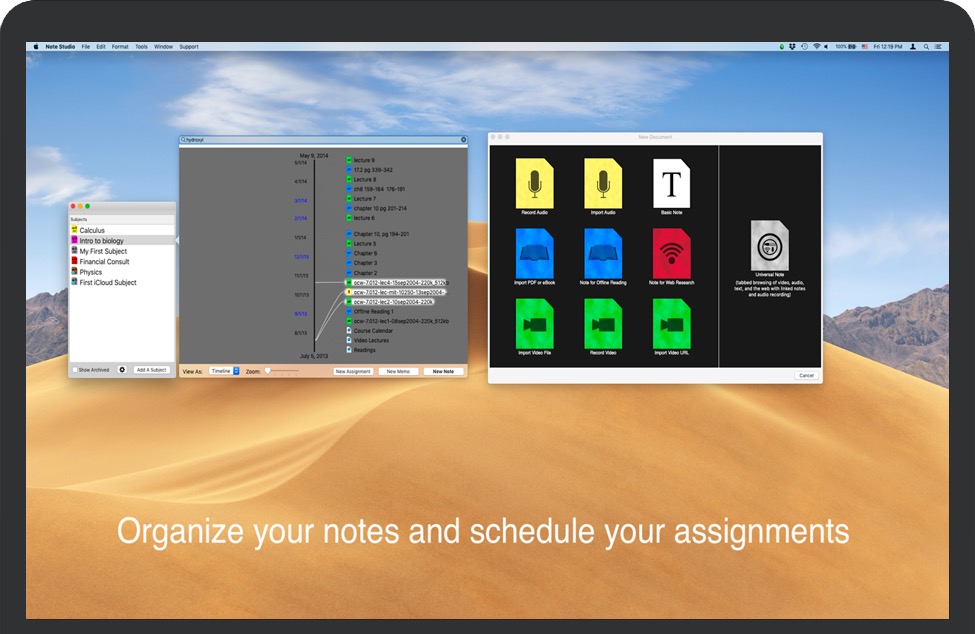The image size is (975, 634).
Task: Select the Basic Note icon
Action: (671, 184)
